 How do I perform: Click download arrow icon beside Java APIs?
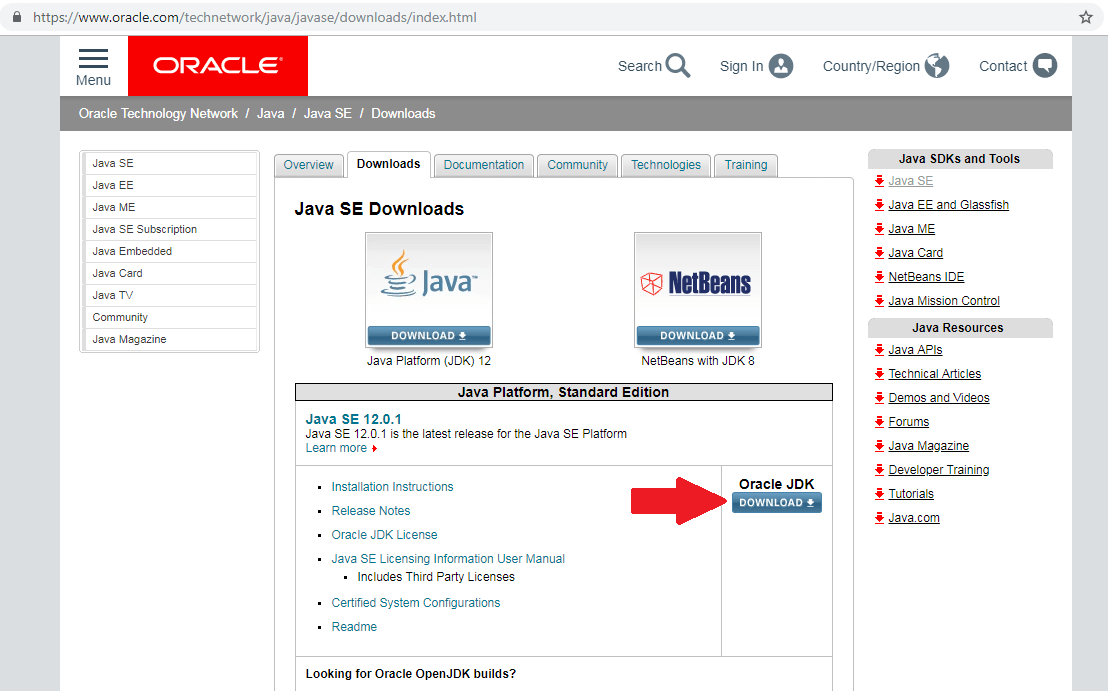click(x=879, y=350)
